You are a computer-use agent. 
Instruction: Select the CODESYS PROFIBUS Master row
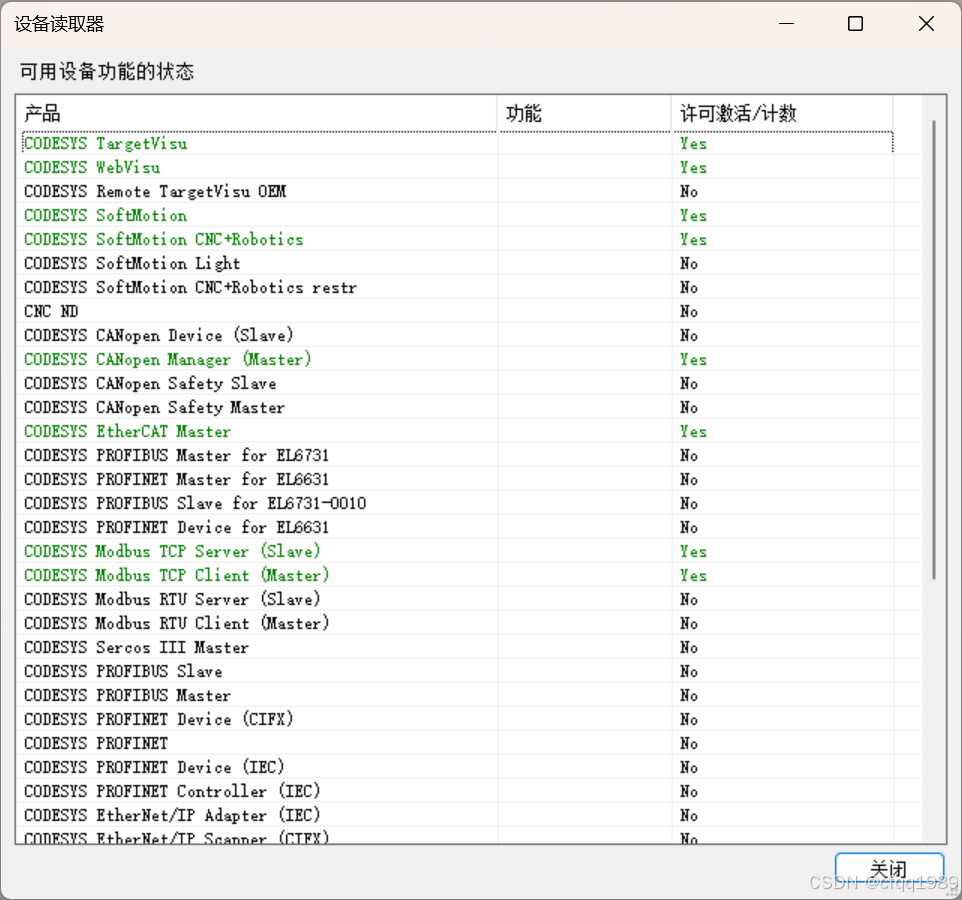coord(458,695)
